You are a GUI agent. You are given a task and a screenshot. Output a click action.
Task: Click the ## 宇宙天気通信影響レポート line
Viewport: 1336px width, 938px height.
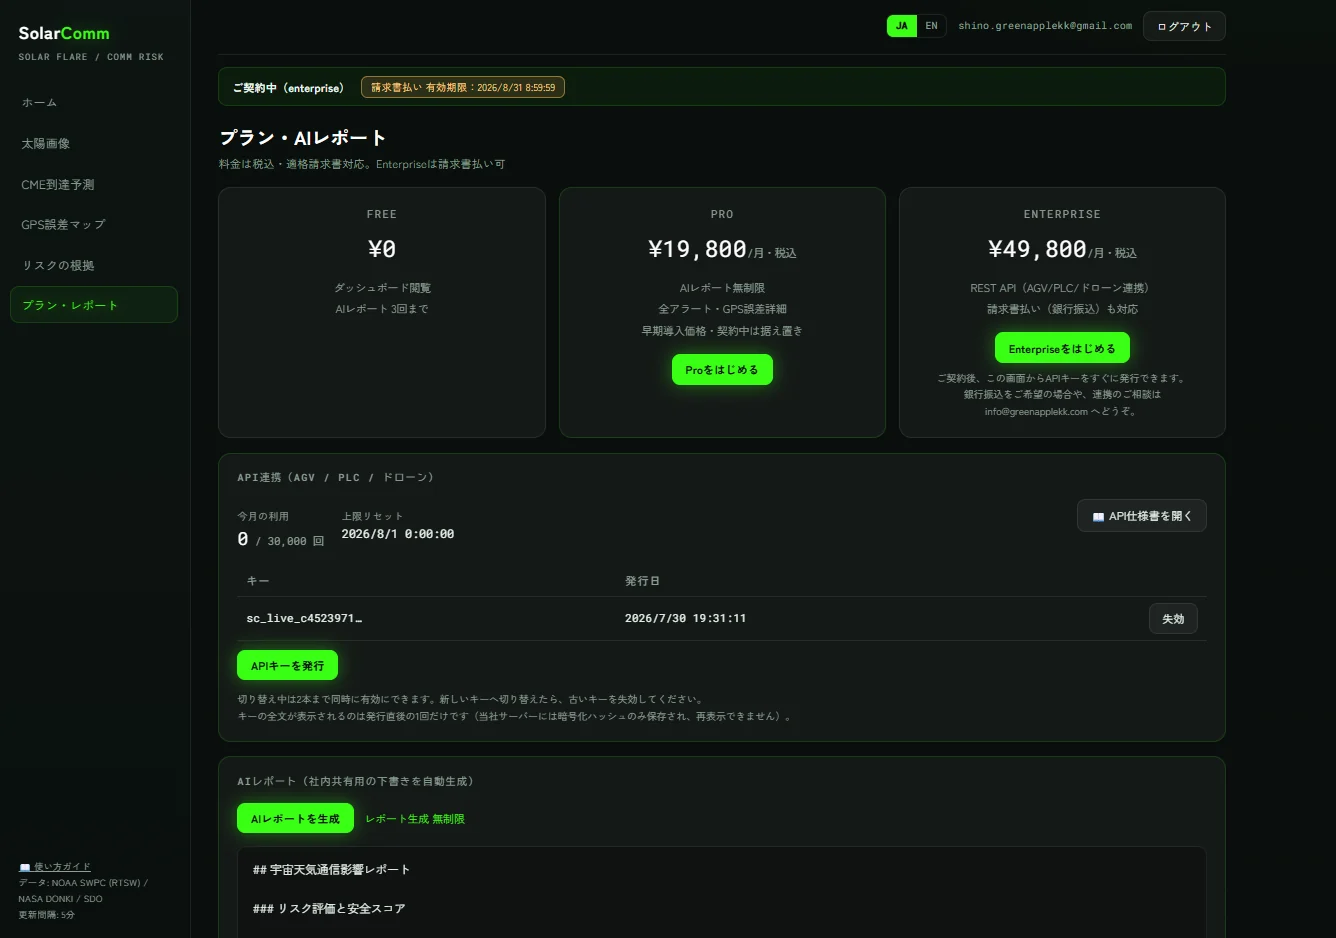click(x=331, y=870)
